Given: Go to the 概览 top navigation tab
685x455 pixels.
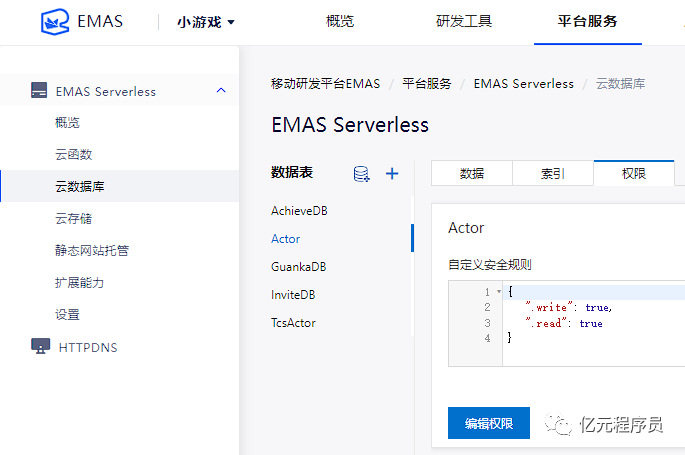Looking at the screenshot, I should (340, 21).
